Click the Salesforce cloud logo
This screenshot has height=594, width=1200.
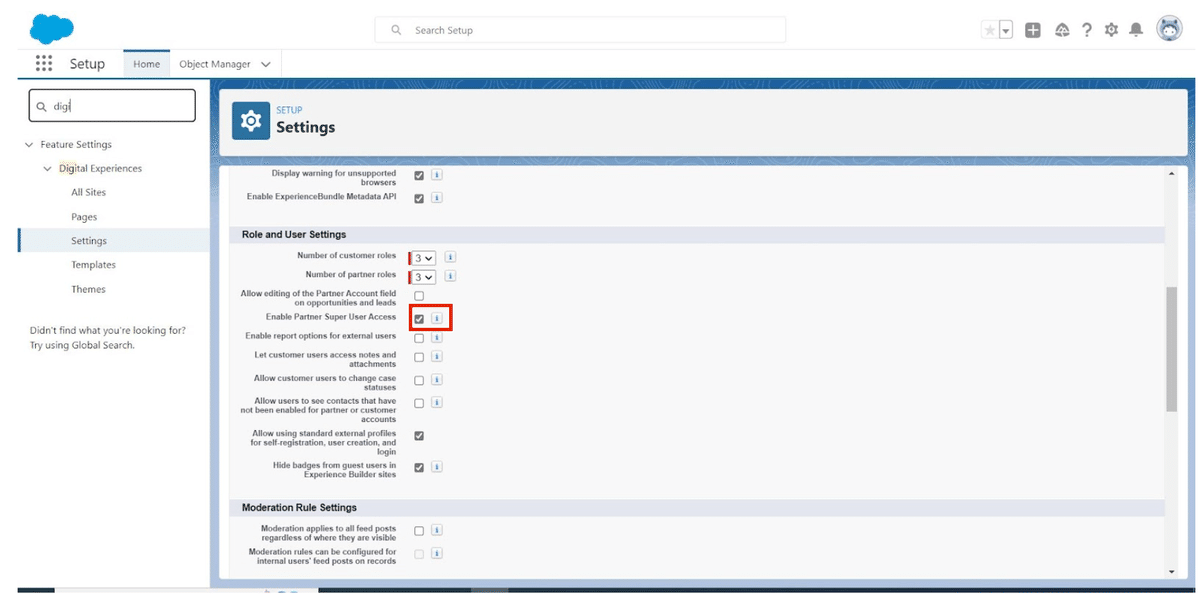click(x=51, y=28)
